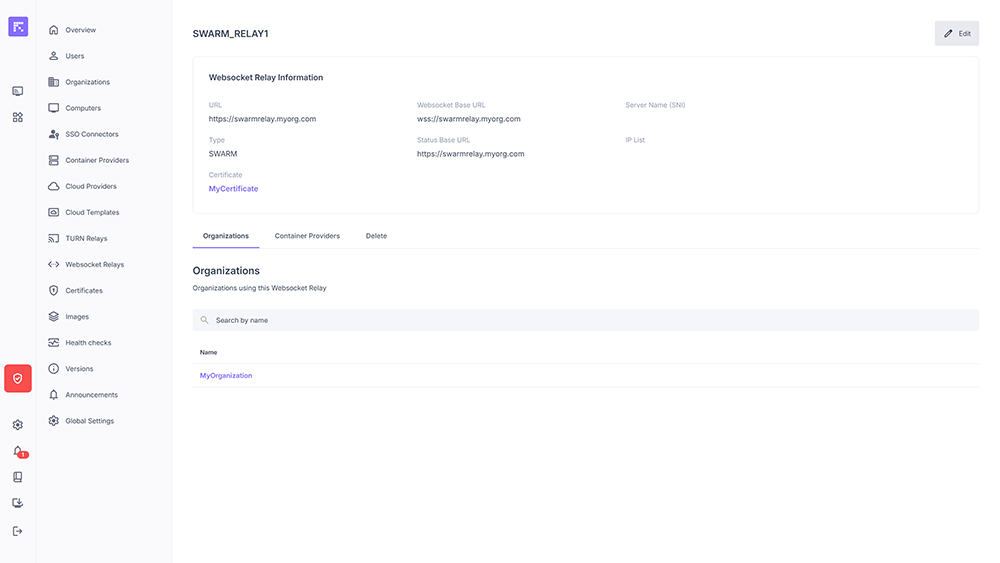1000x563 pixels.
Task: Go to TURN Relays page
Action: [86, 239]
